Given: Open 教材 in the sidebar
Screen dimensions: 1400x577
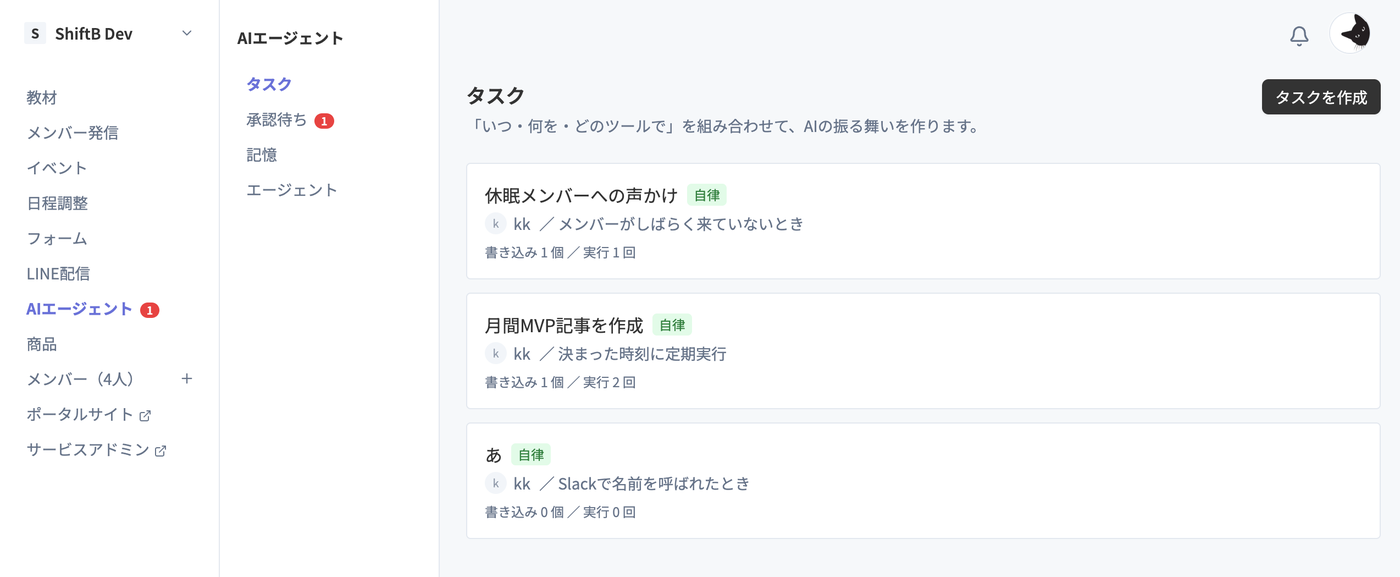Looking at the screenshot, I should tap(42, 98).
